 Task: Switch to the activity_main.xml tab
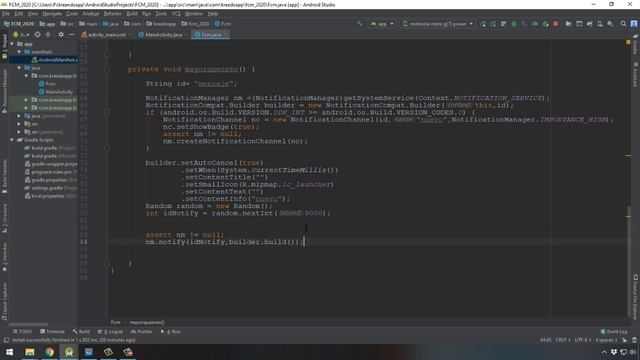(104, 35)
